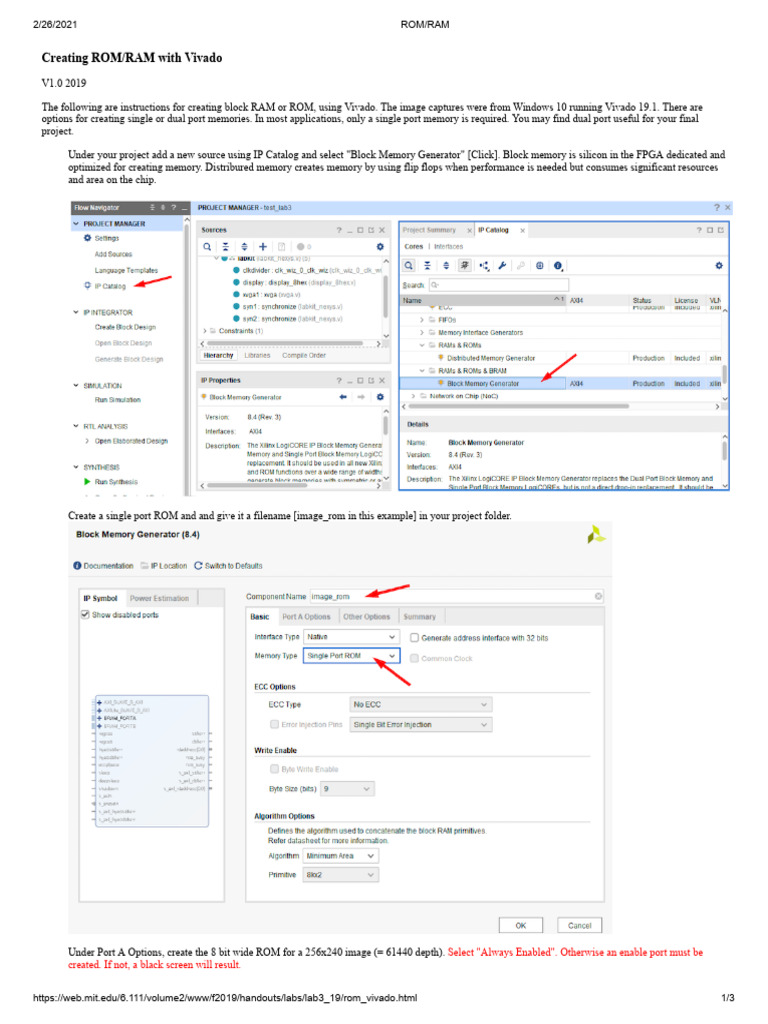This screenshot has width=768, height=1024.
Task: Expand Network on Chip (NoC) folder
Action: point(413,396)
